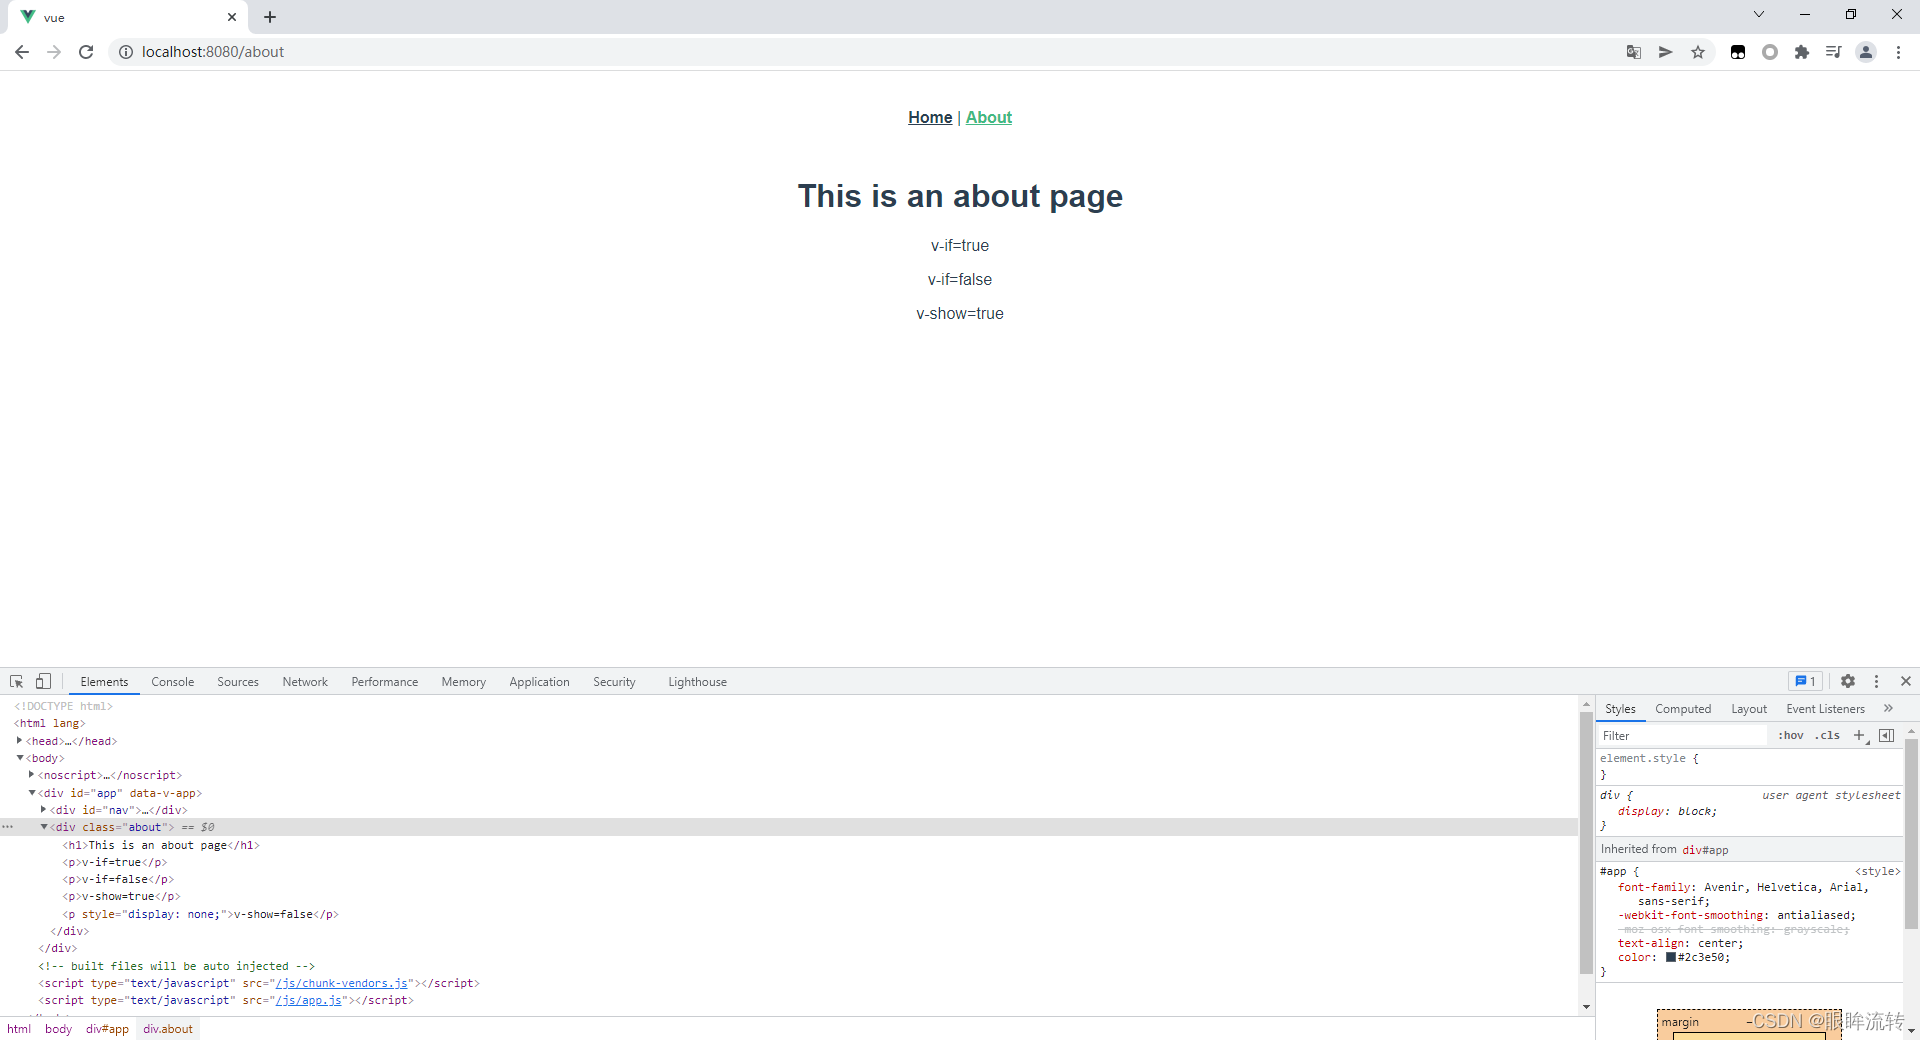Select the Styles pane tab
The width and height of the screenshot is (1920, 1040).
[1620, 709]
